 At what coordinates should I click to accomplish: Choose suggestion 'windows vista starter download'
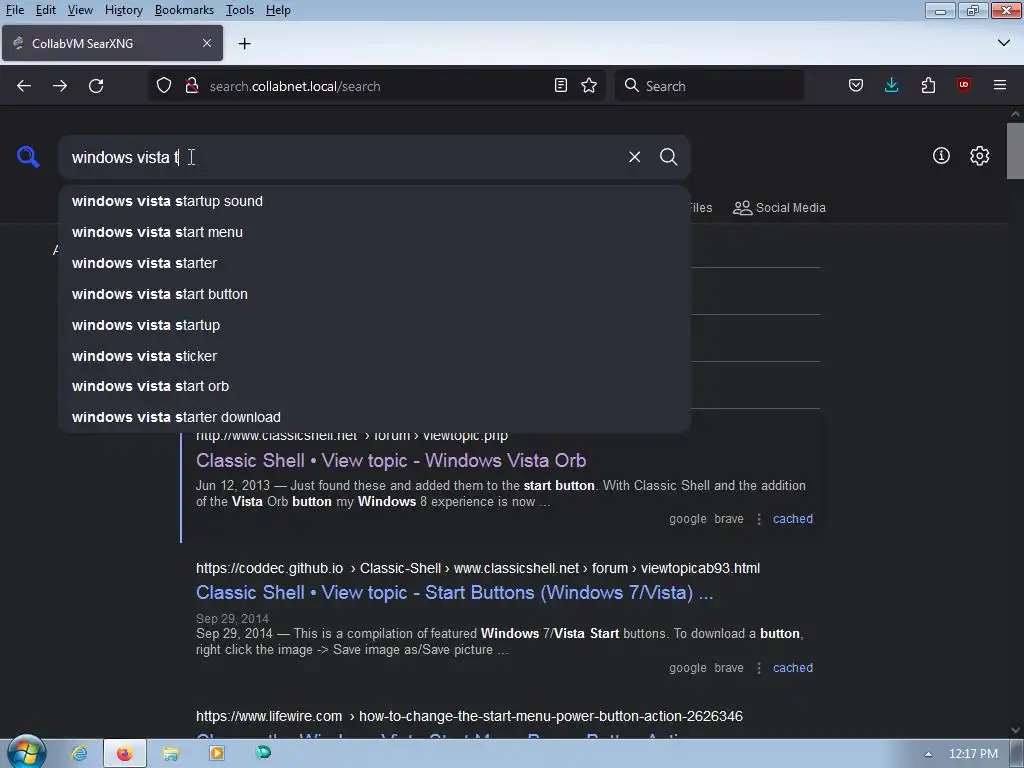[374, 417]
